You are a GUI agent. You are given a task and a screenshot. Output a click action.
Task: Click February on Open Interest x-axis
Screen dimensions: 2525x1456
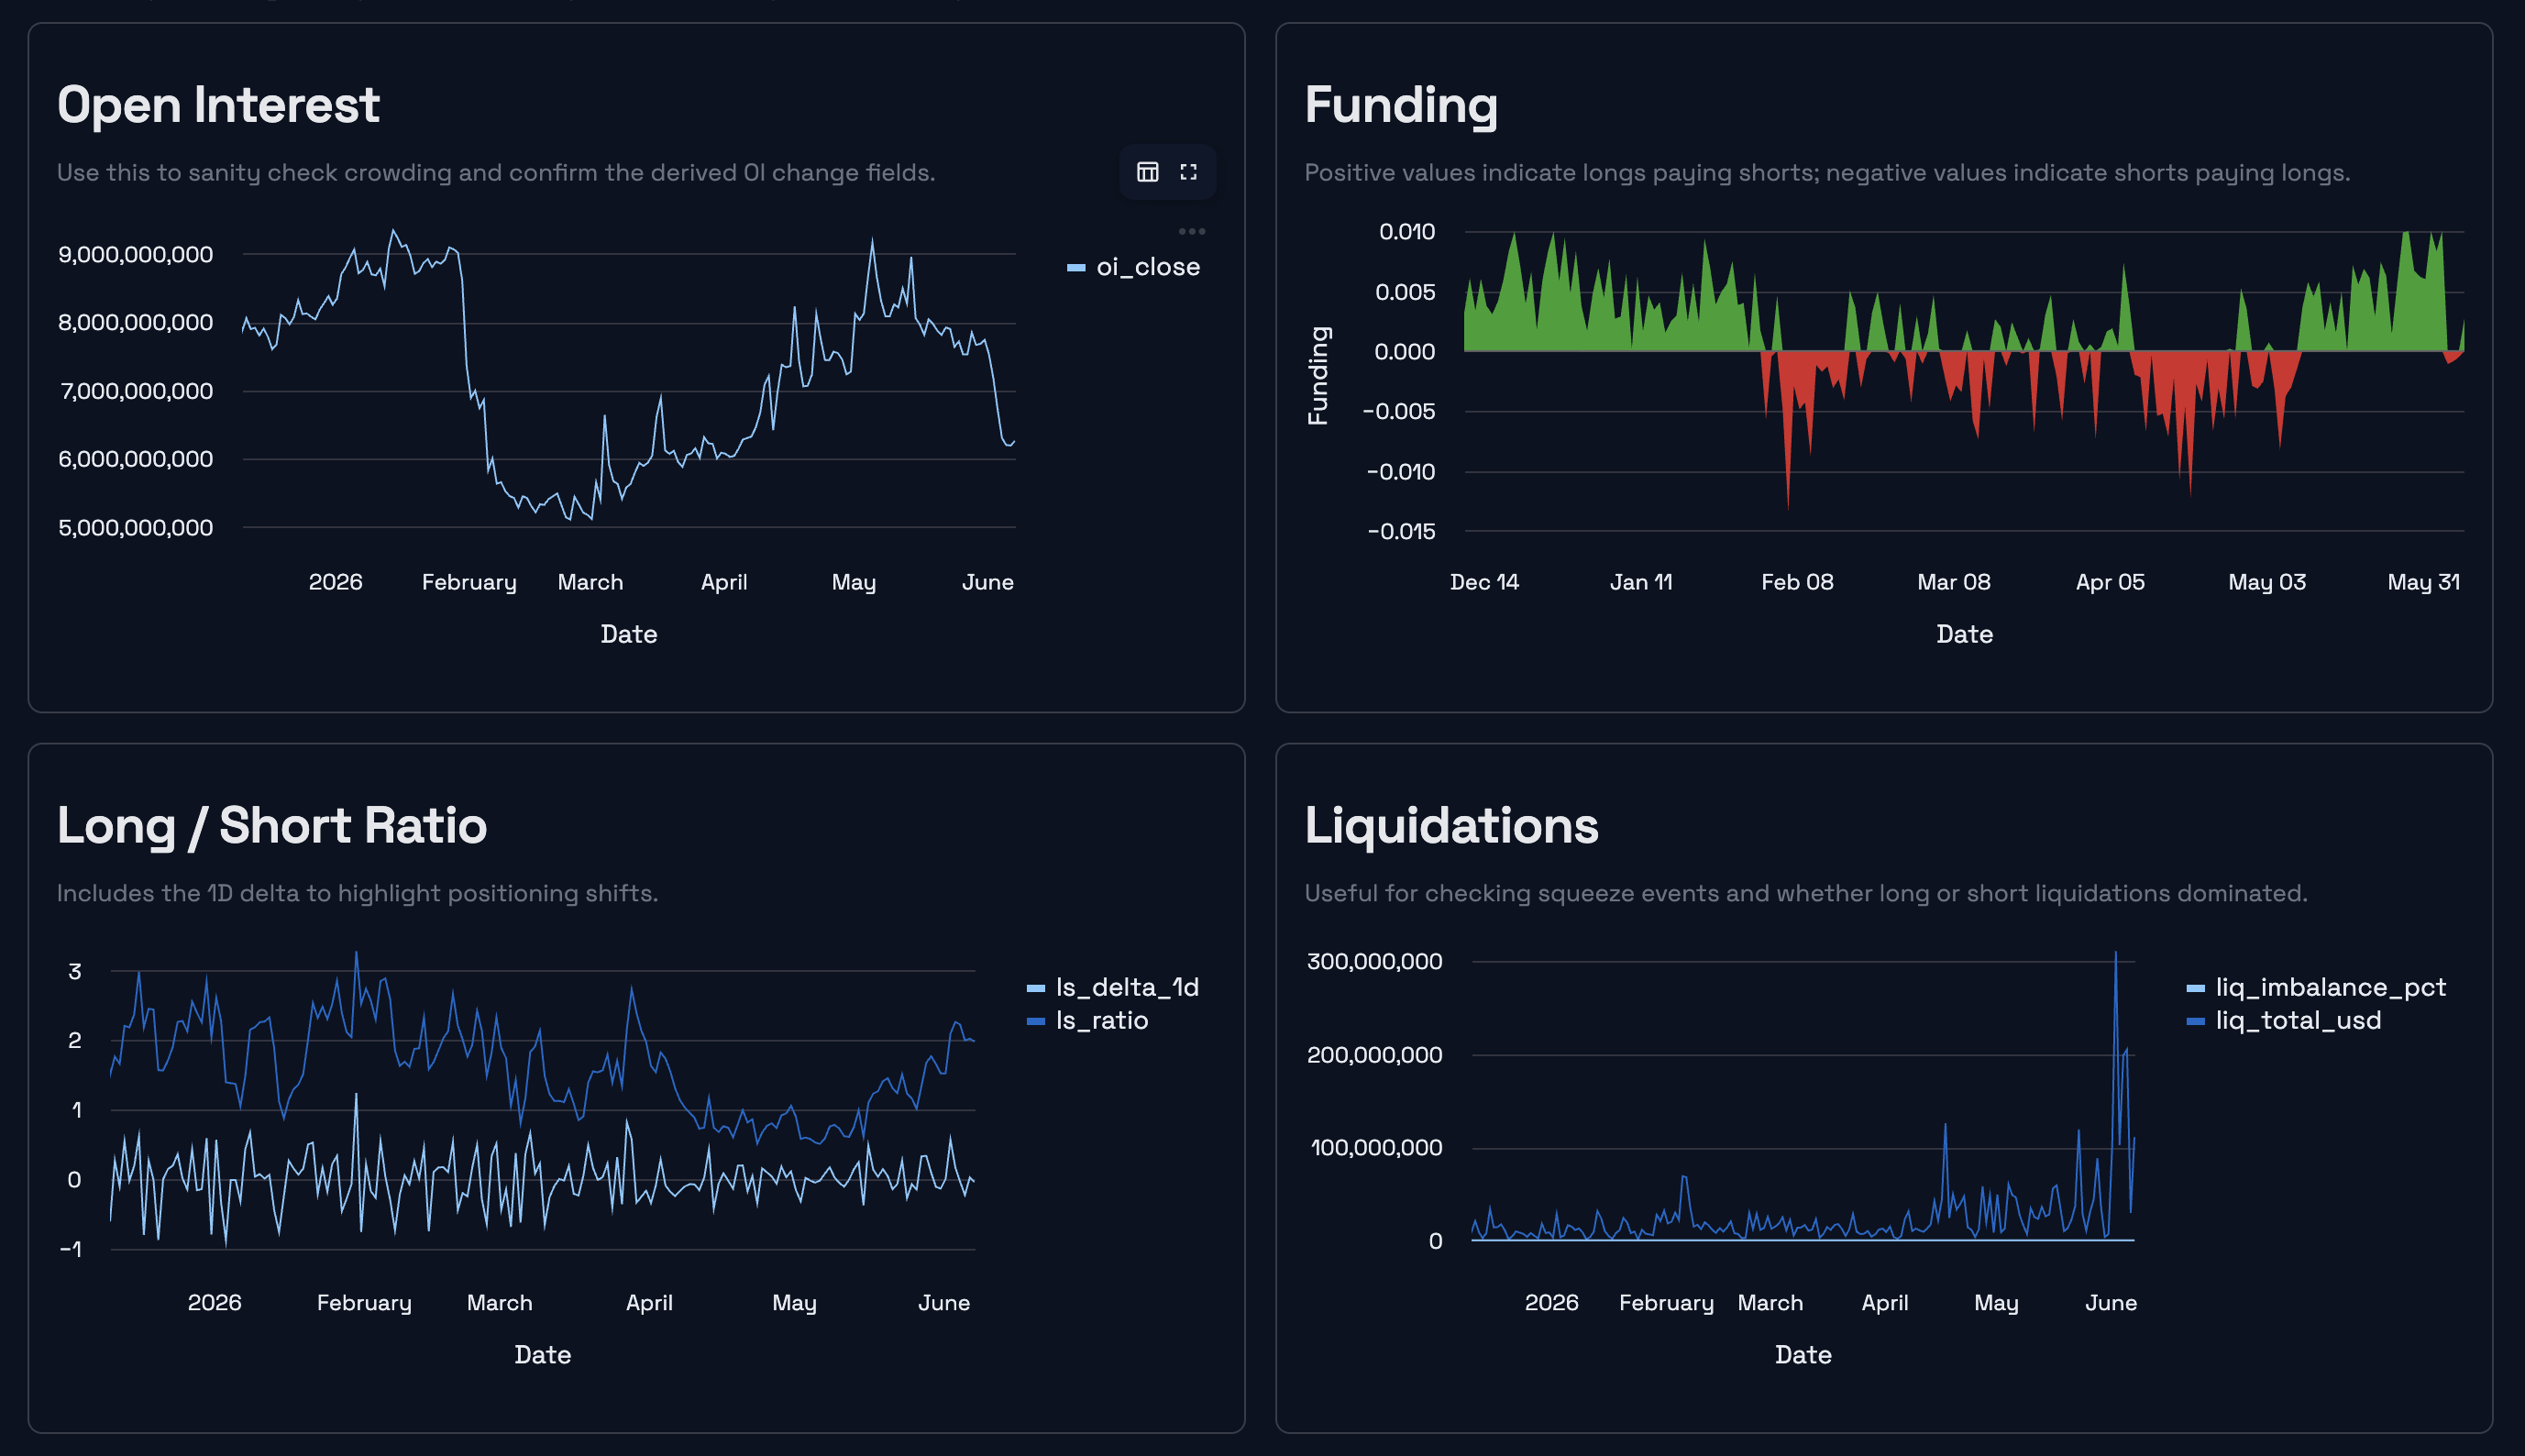(x=469, y=582)
